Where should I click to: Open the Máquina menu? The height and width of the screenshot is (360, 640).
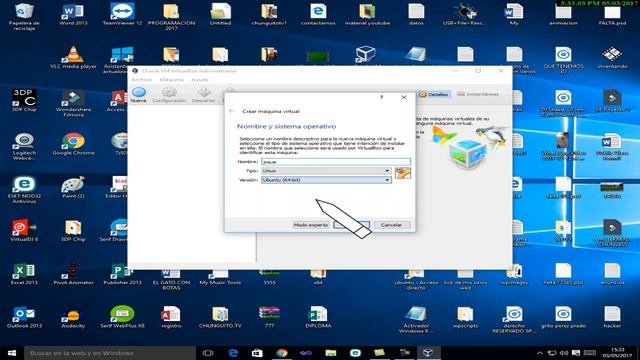tap(171, 80)
